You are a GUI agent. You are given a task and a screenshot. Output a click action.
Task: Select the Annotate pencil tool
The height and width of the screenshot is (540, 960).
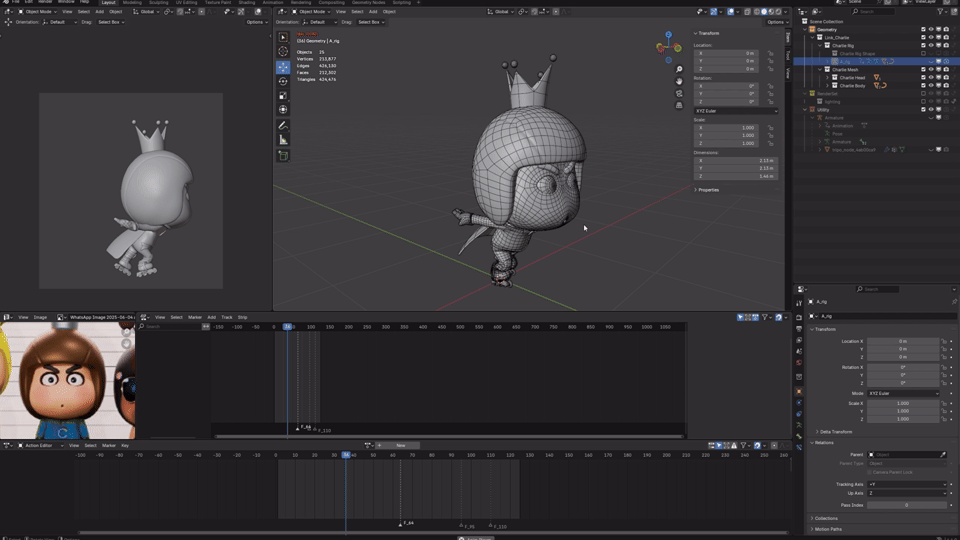(x=283, y=126)
